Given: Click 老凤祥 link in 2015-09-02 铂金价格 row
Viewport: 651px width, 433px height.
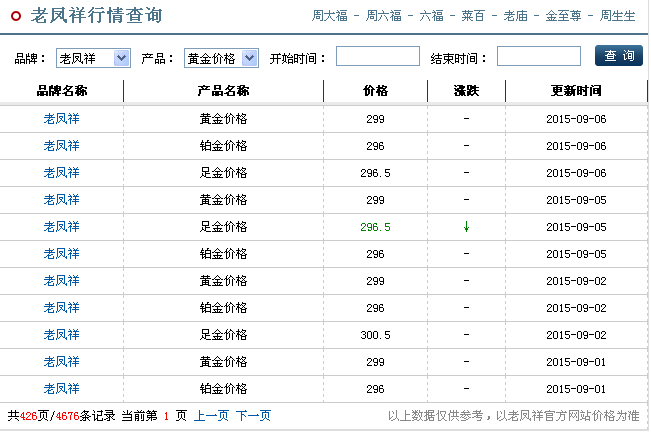Looking at the screenshot, I should coord(61,308).
